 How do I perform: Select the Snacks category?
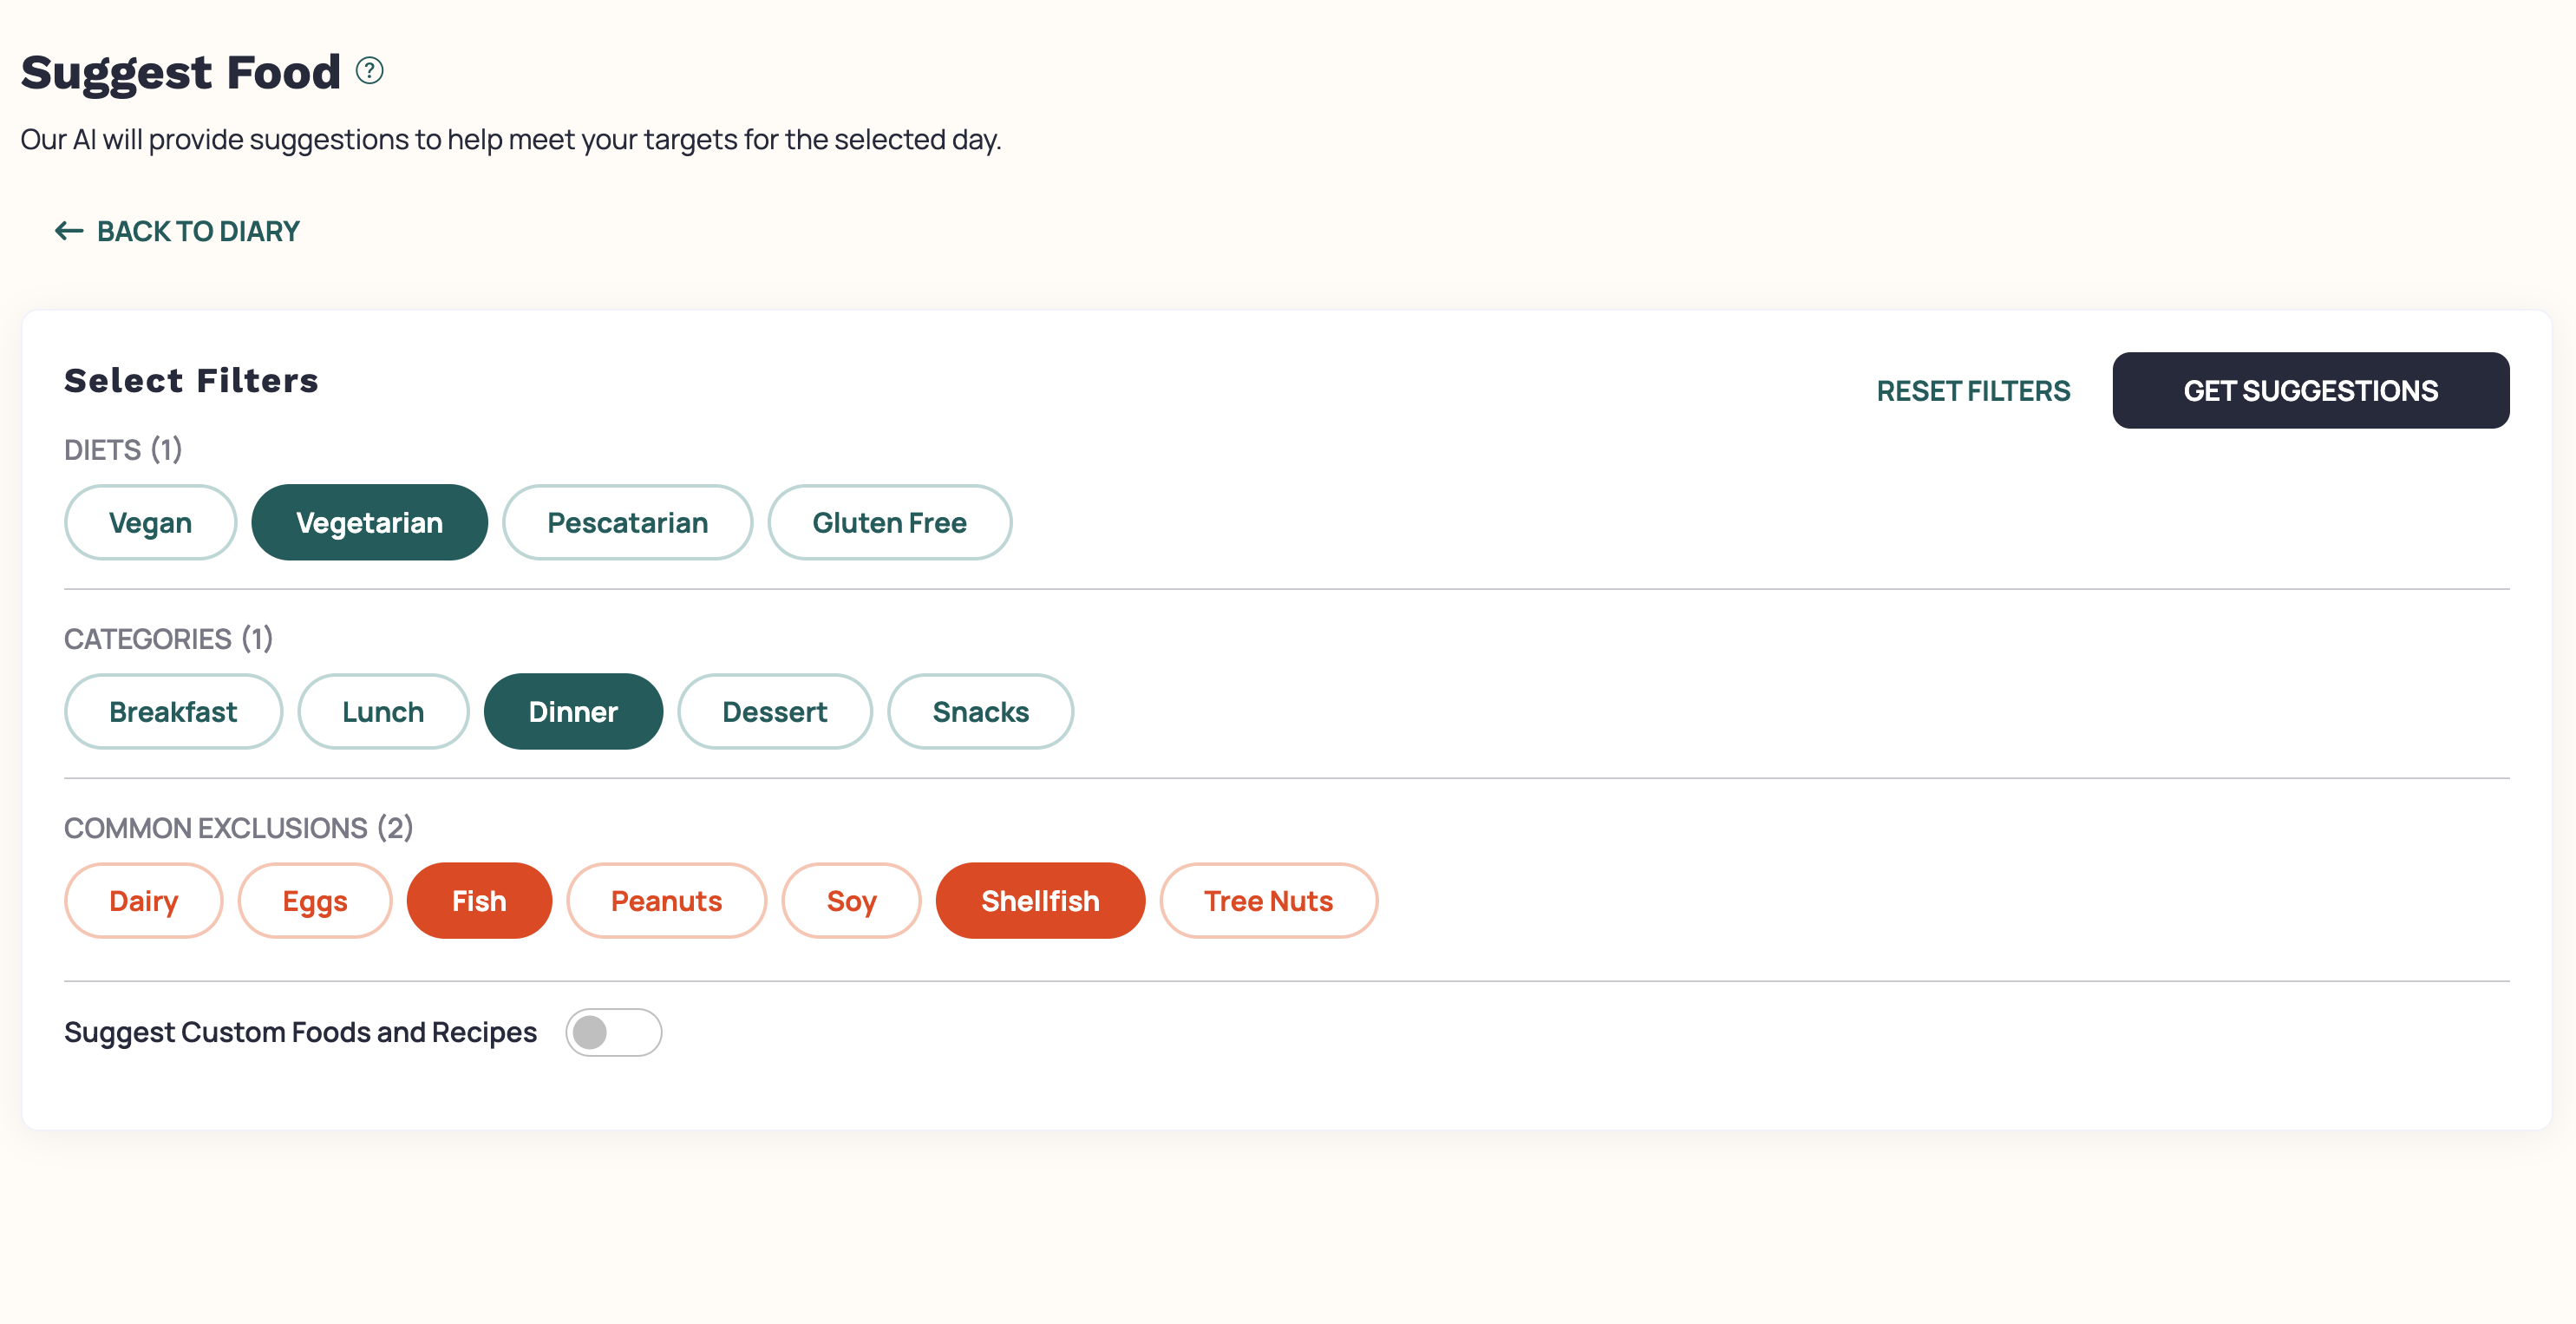(x=980, y=712)
